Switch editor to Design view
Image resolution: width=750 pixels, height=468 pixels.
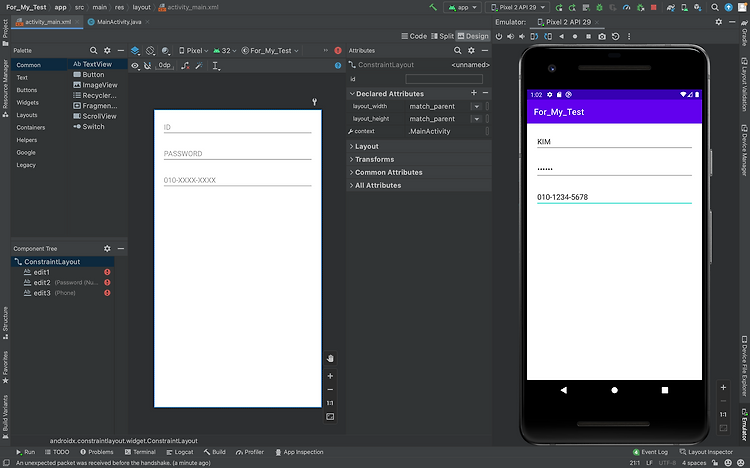(473, 36)
